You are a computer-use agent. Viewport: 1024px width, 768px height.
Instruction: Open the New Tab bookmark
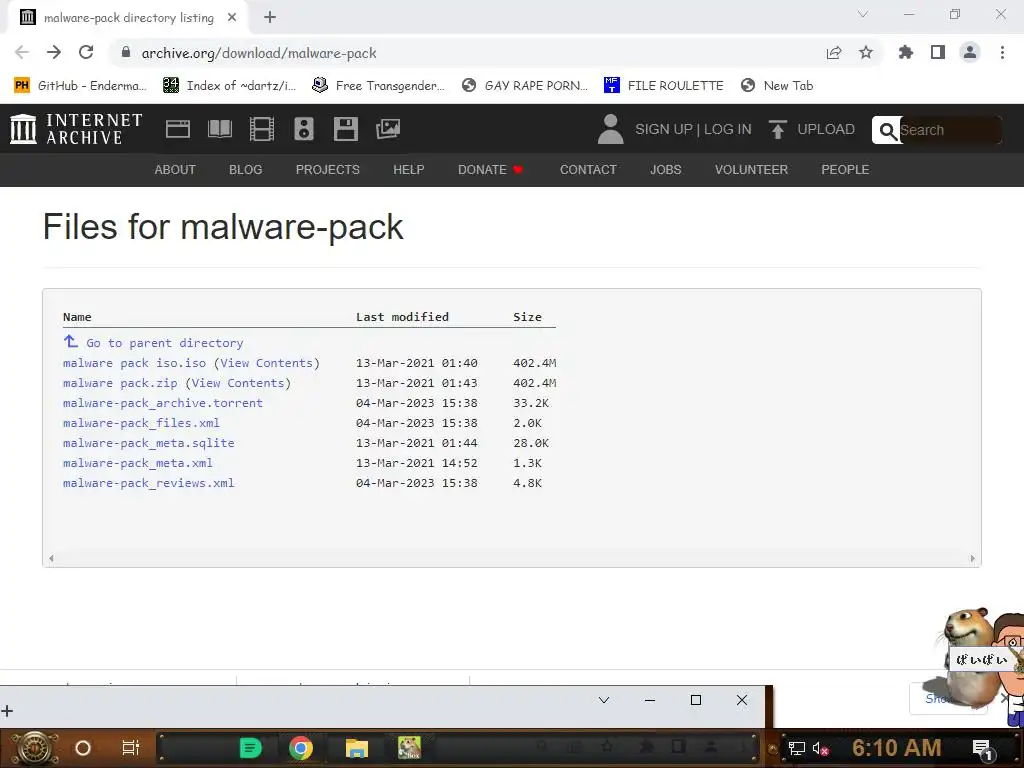777,86
